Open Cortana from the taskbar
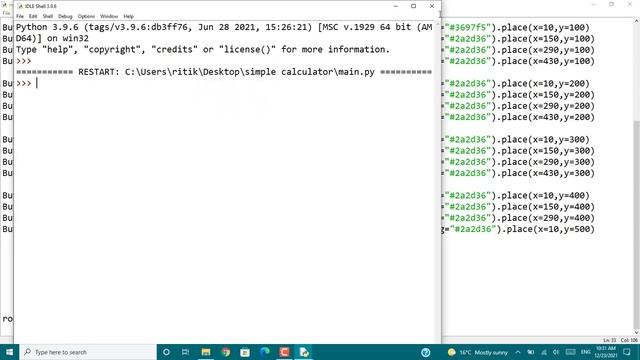 pos(166,352)
